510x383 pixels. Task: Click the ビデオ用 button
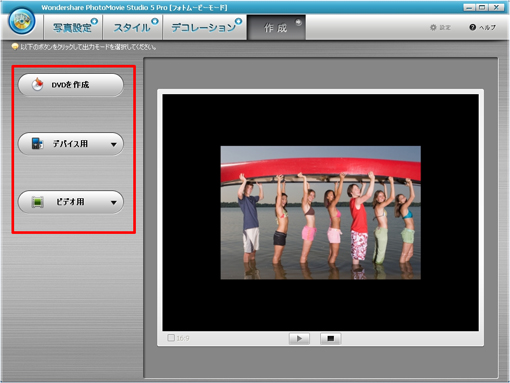71,202
